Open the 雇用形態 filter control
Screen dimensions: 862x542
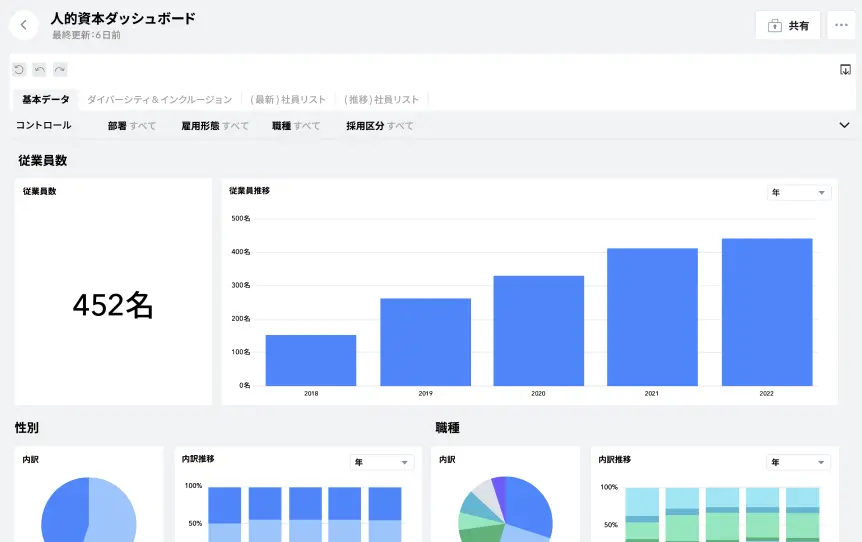(215, 126)
